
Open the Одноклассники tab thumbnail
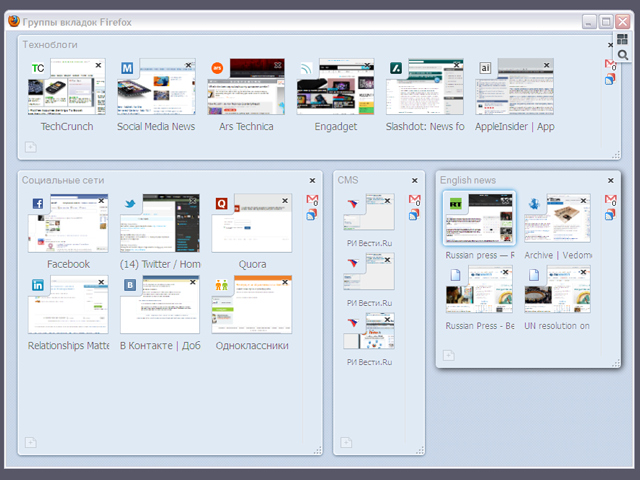click(x=252, y=306)
